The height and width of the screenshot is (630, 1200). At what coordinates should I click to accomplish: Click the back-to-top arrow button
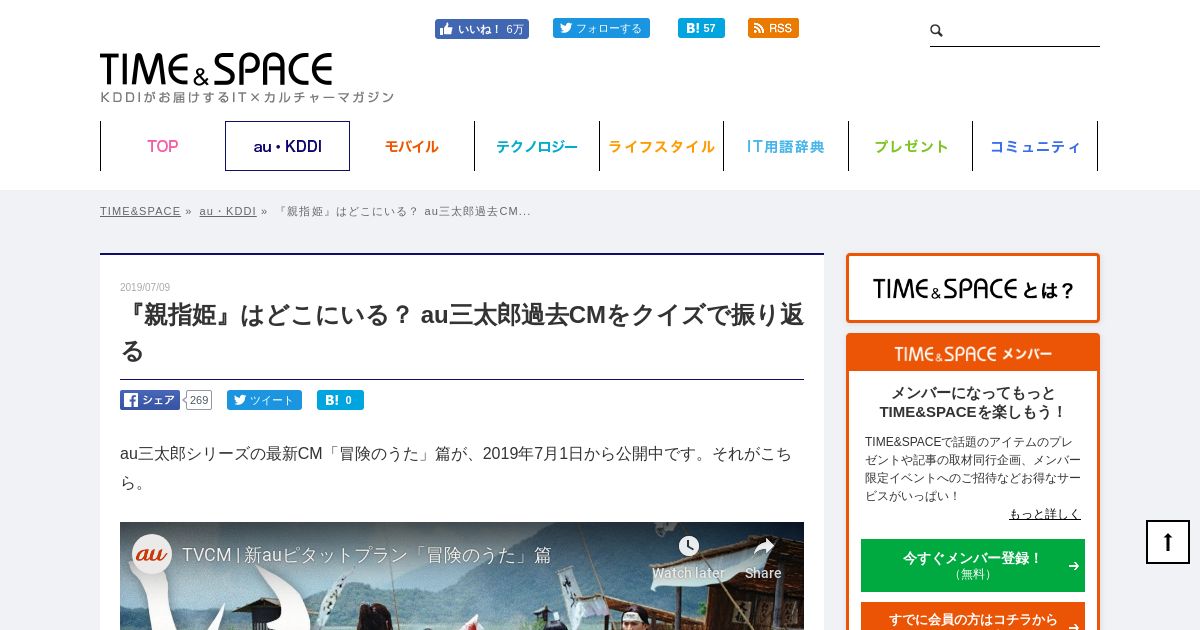[x=1168, y=542]
